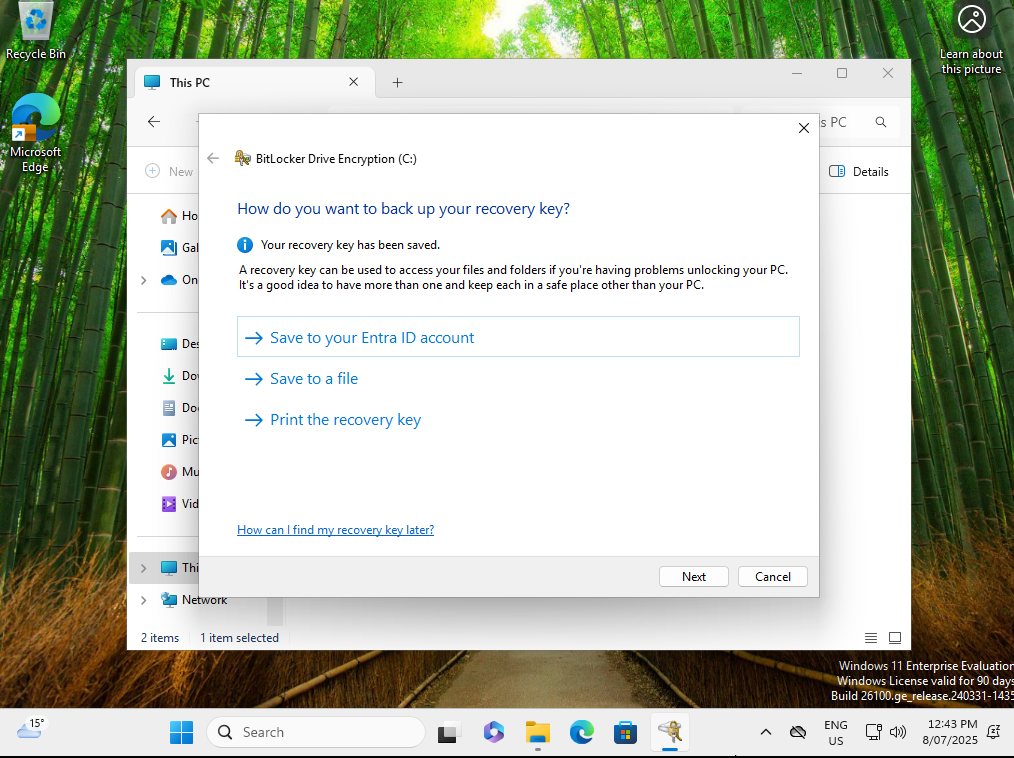Screen dimensions: 1014x758
Task: Select Save to your Entra ID account
Action: point(371,338)
